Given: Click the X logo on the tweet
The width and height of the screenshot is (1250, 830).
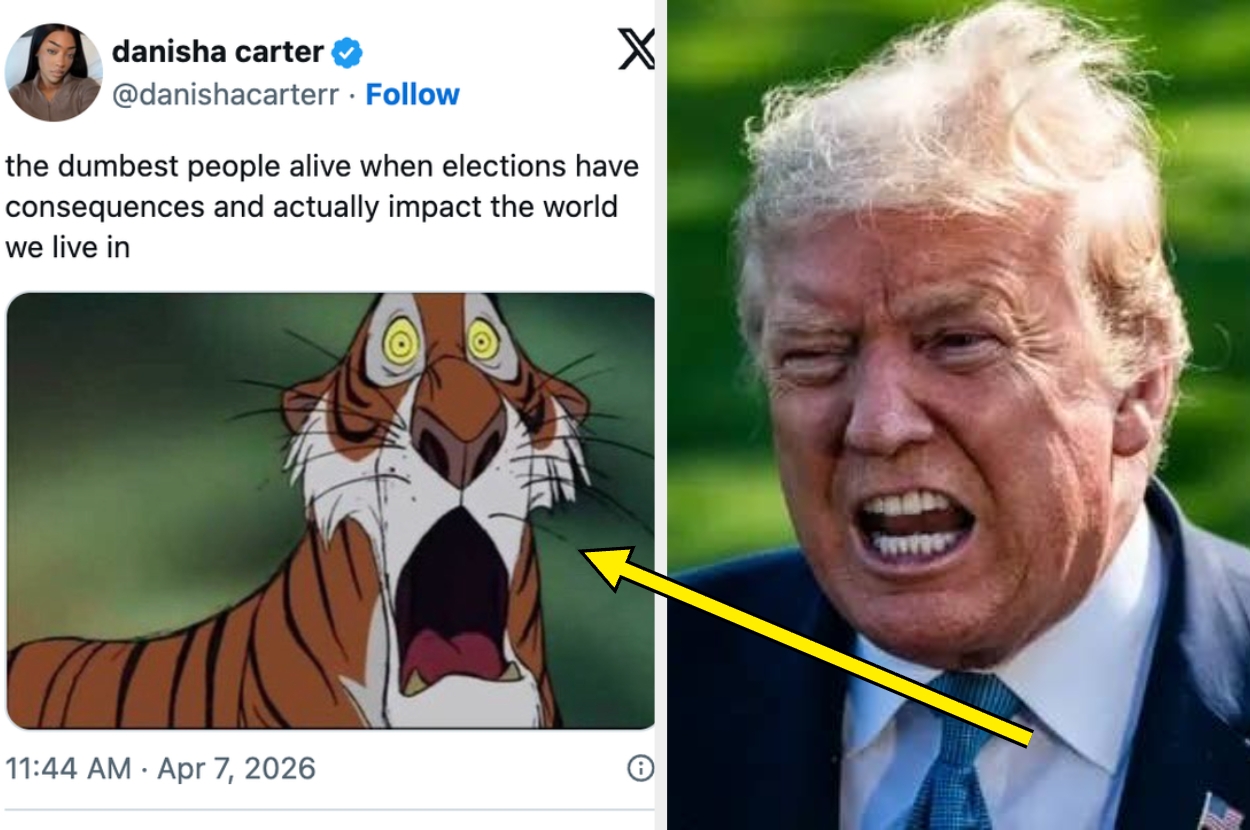Looking at the screenshot, I should point(636,49).
